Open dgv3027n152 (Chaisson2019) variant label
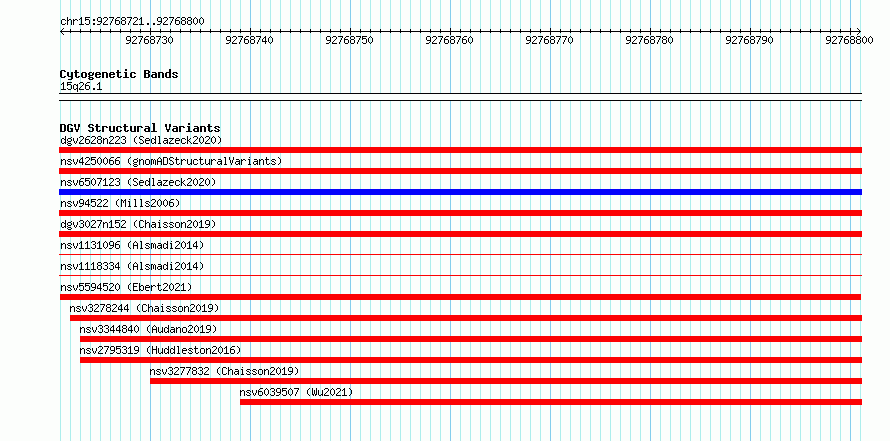Image resolution: width=890 pixels, height=441 pixels. click(138, 224)
